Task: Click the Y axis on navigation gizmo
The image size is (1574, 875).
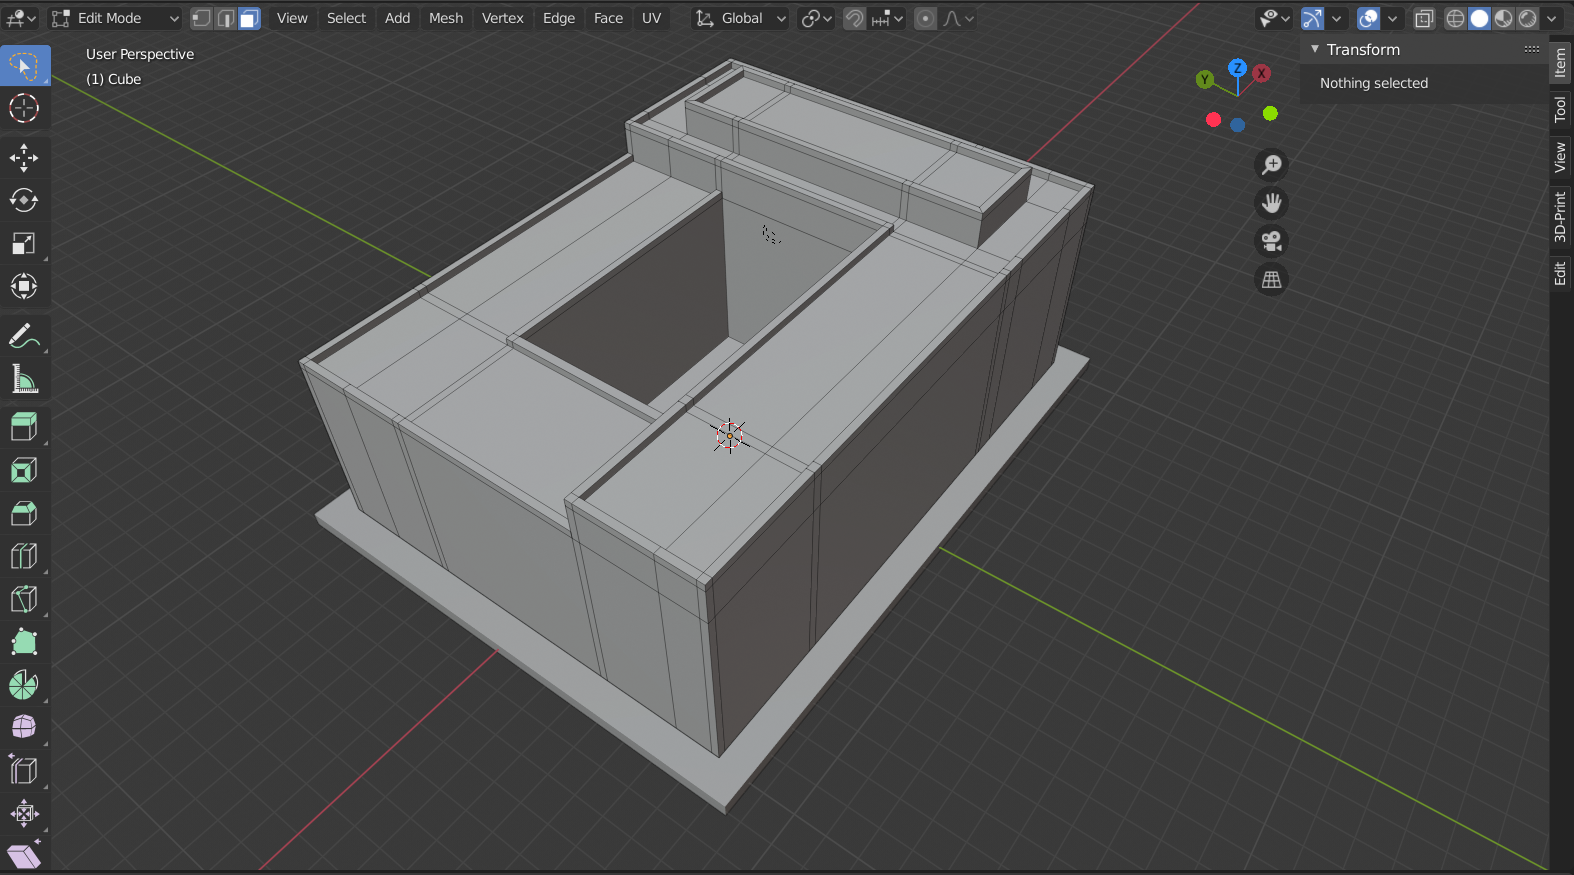Action: [1205, 79]
